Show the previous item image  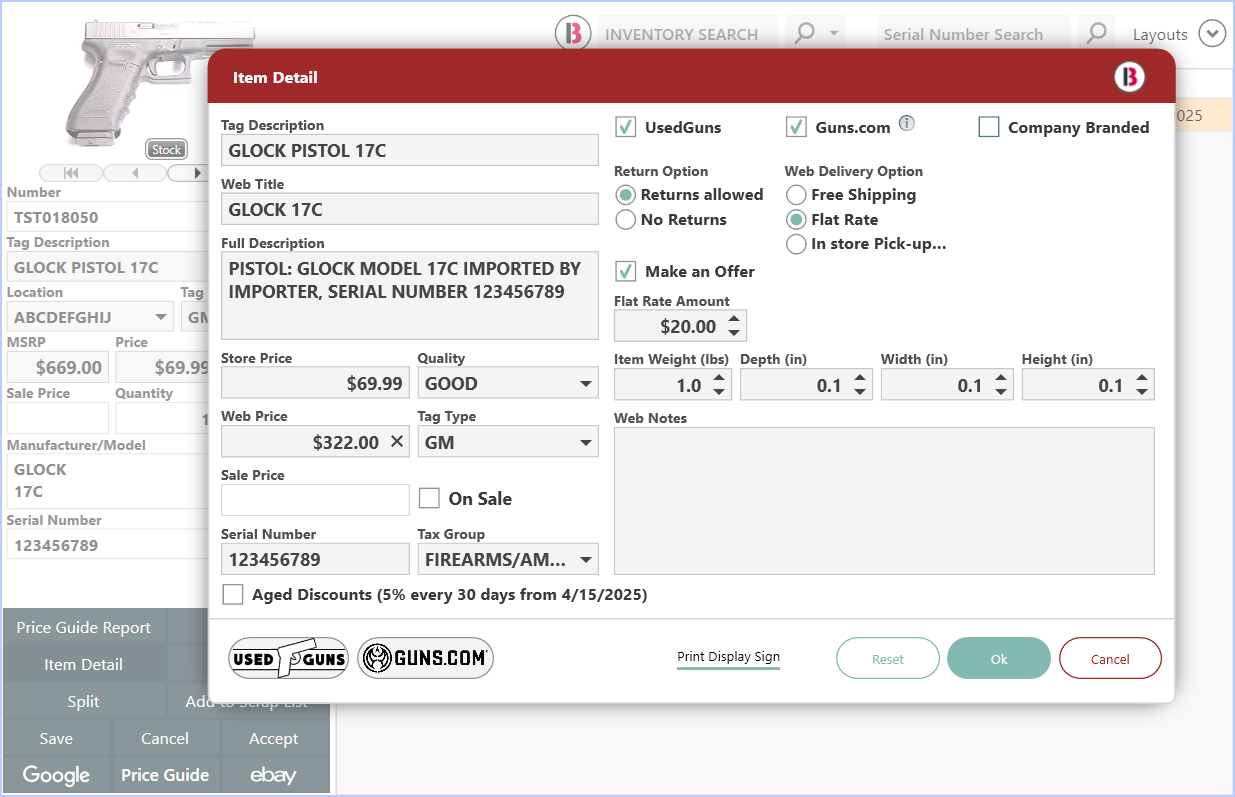tap(135, 173)
